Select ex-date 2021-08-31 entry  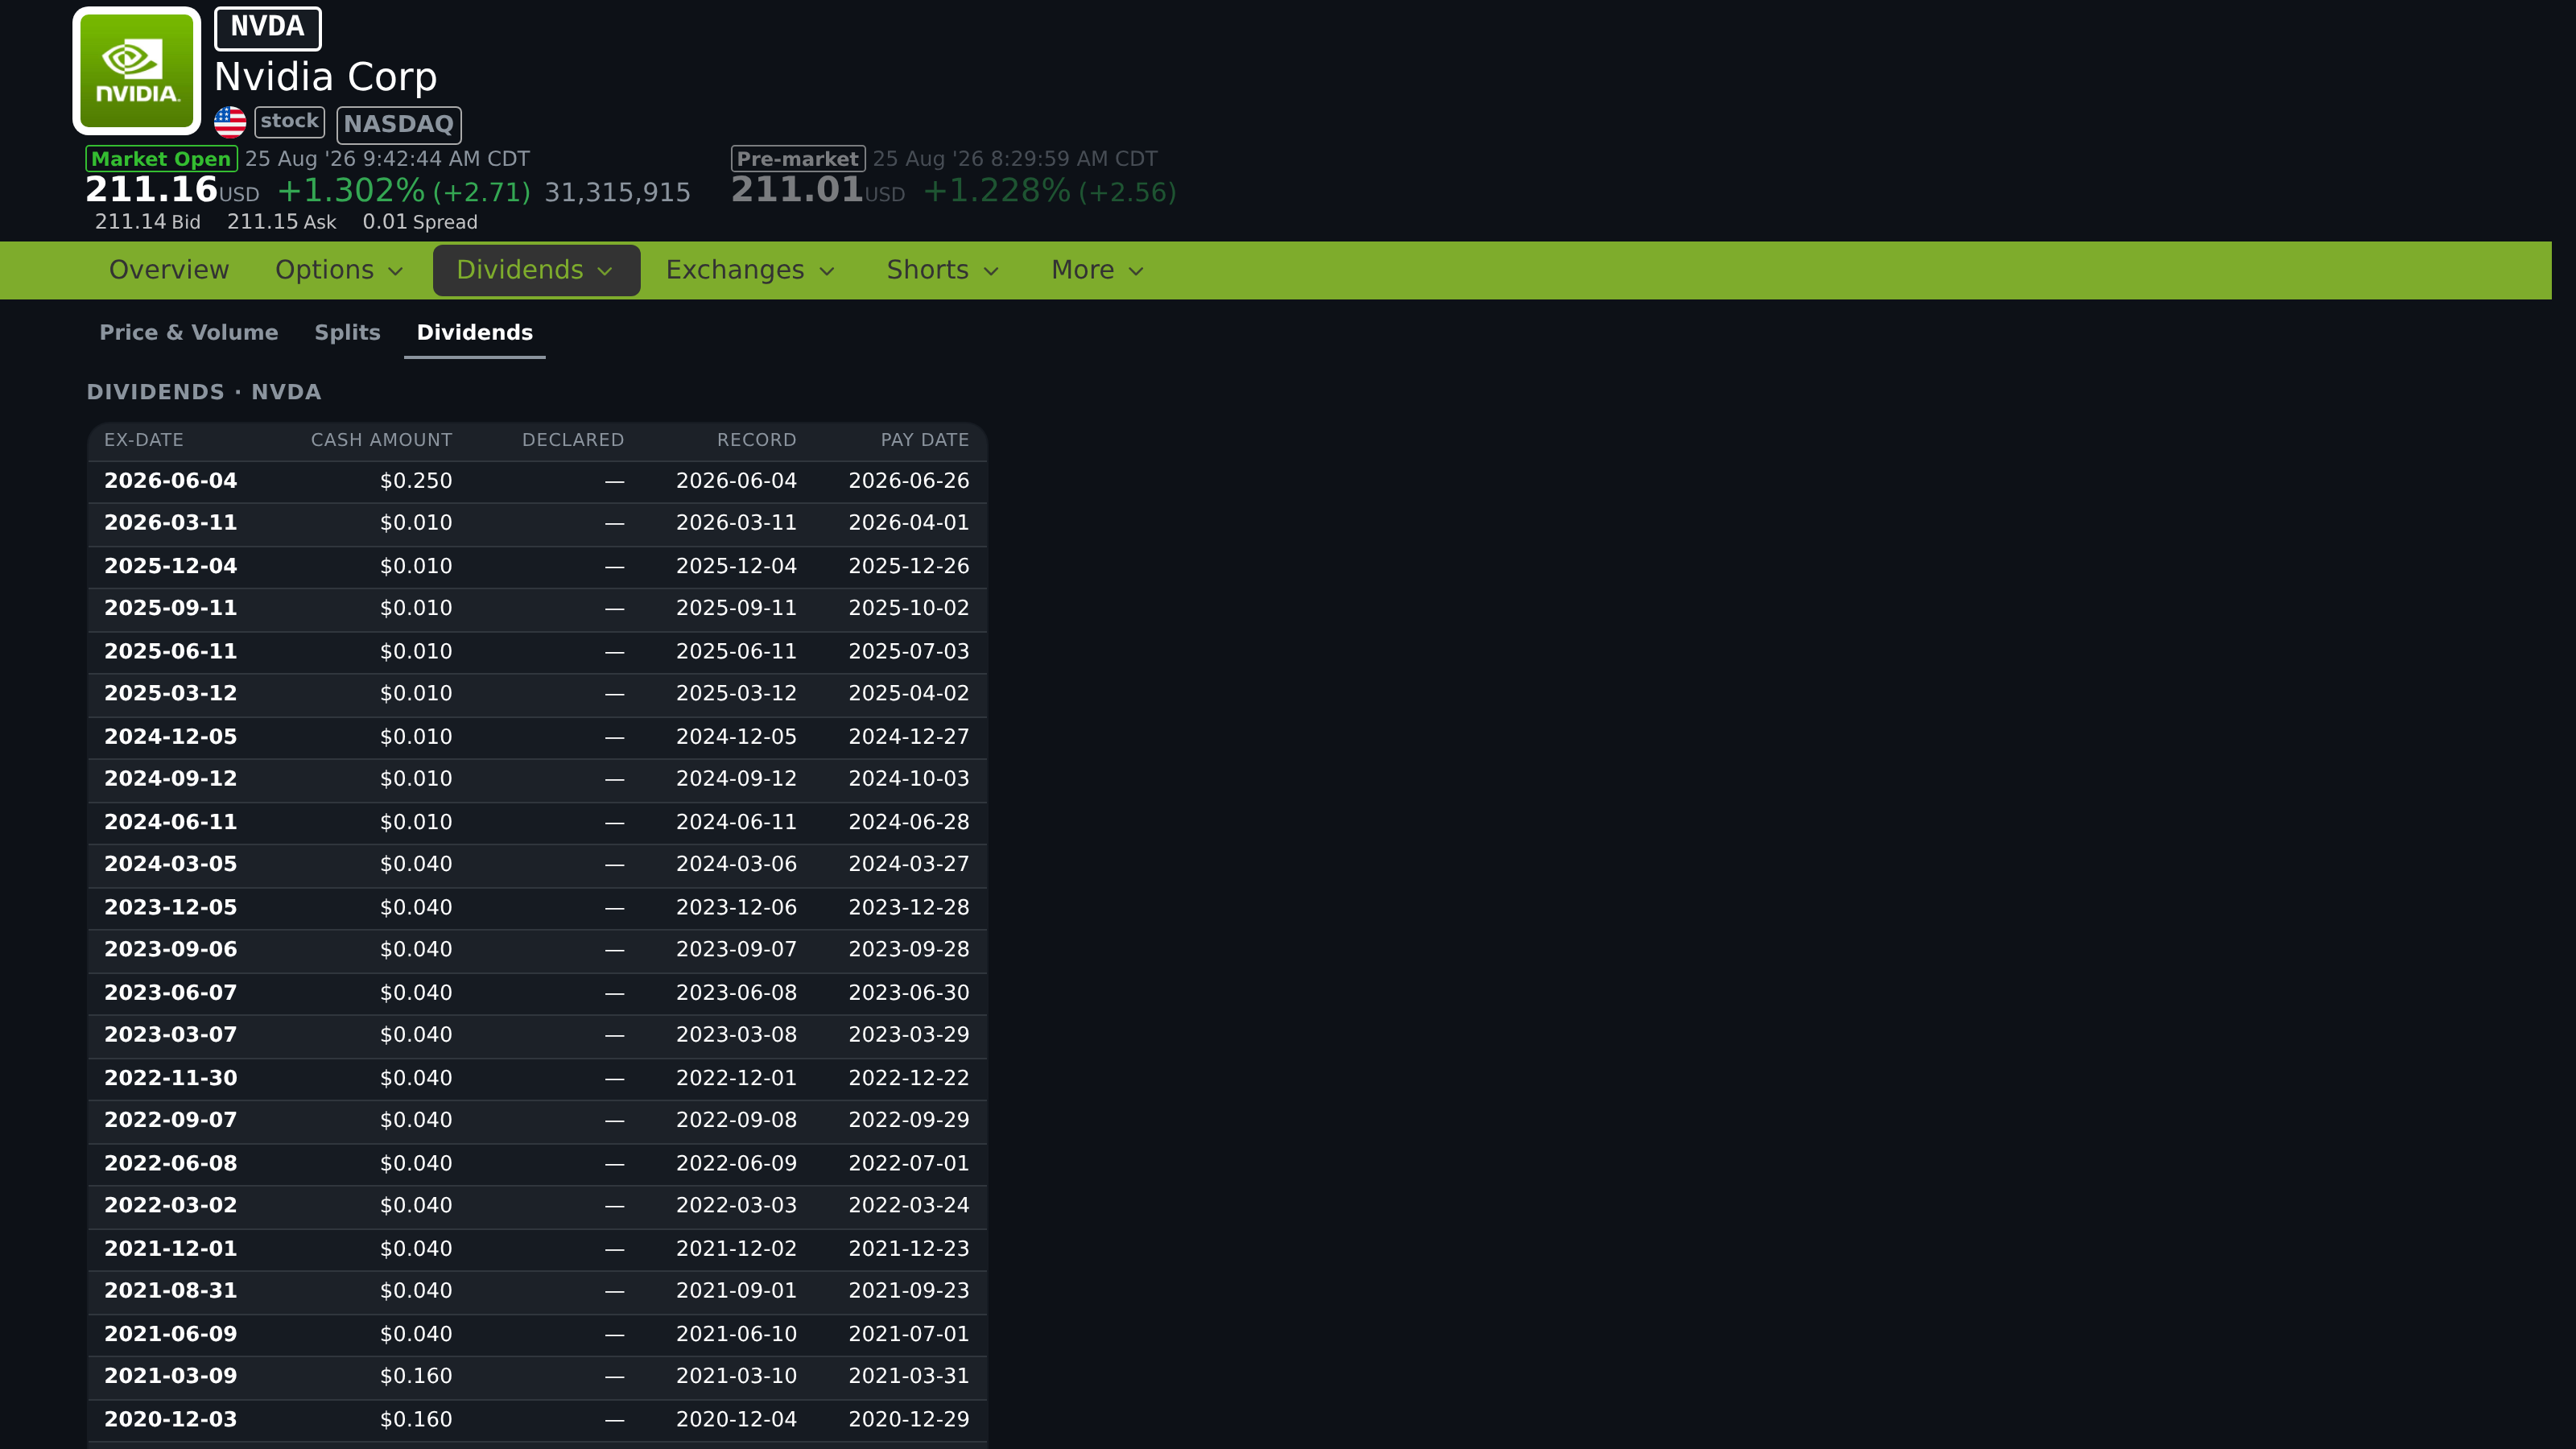(x=171, y=1290)
